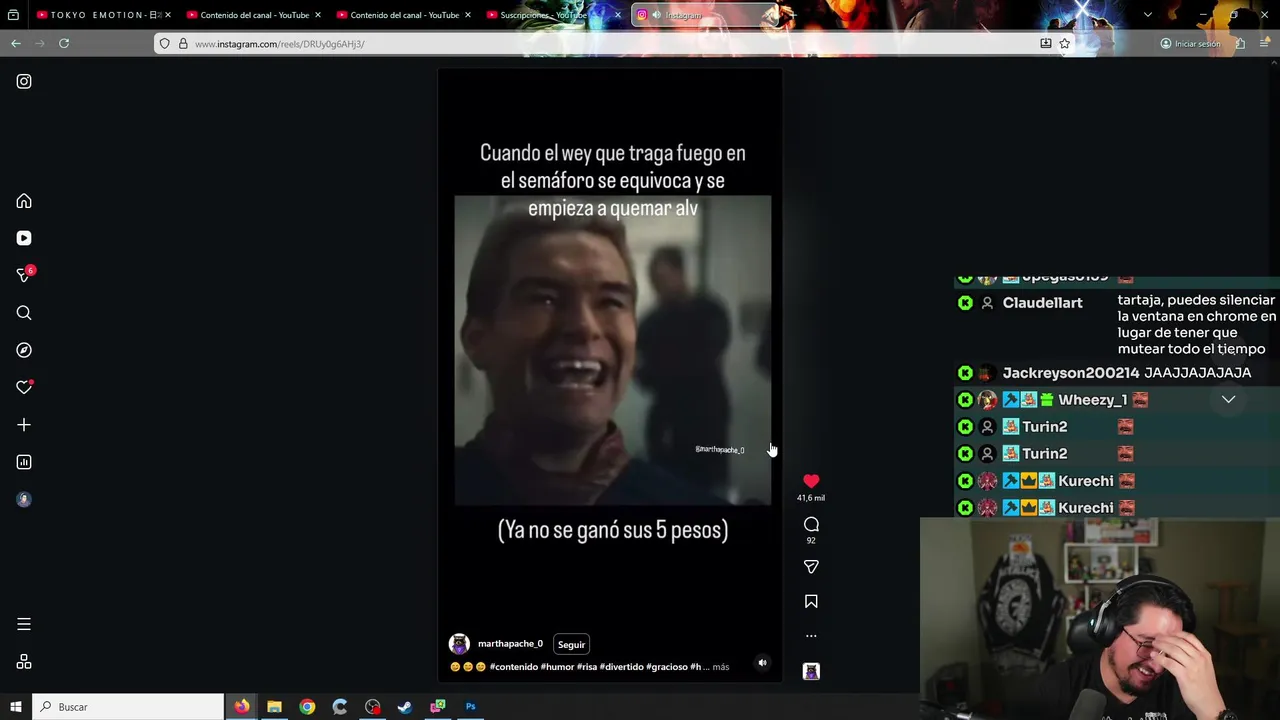Click the Jackreyson200214 chat username
1280x720 pixels.
pos(1071,373)
